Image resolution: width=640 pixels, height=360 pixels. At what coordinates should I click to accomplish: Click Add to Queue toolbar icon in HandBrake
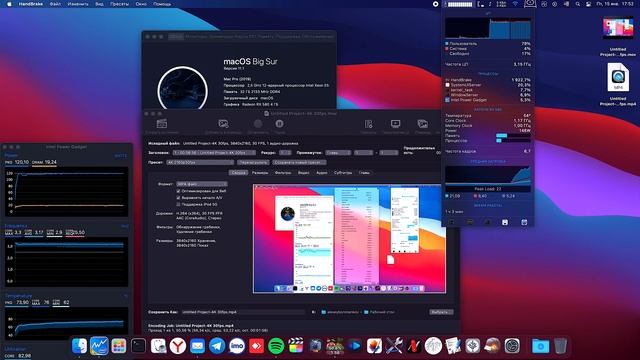point(223,124)
